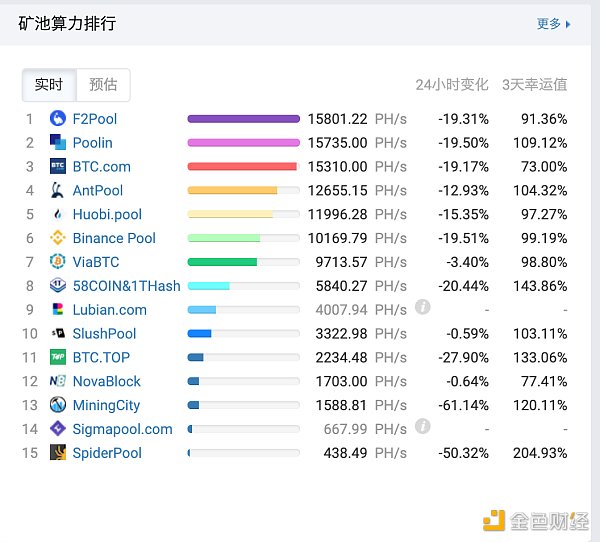The height and width of the screenshot is (542, 600).
Task: Click the SpiderPool logo icon
Action: point(58,453)
